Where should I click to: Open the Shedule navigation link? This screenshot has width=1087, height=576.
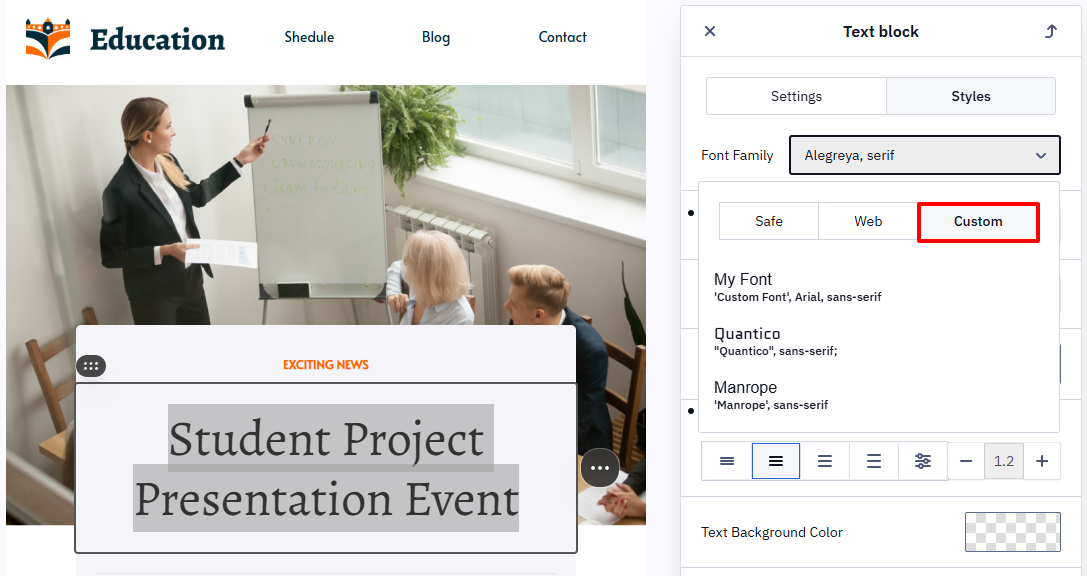tap(309, 37)
